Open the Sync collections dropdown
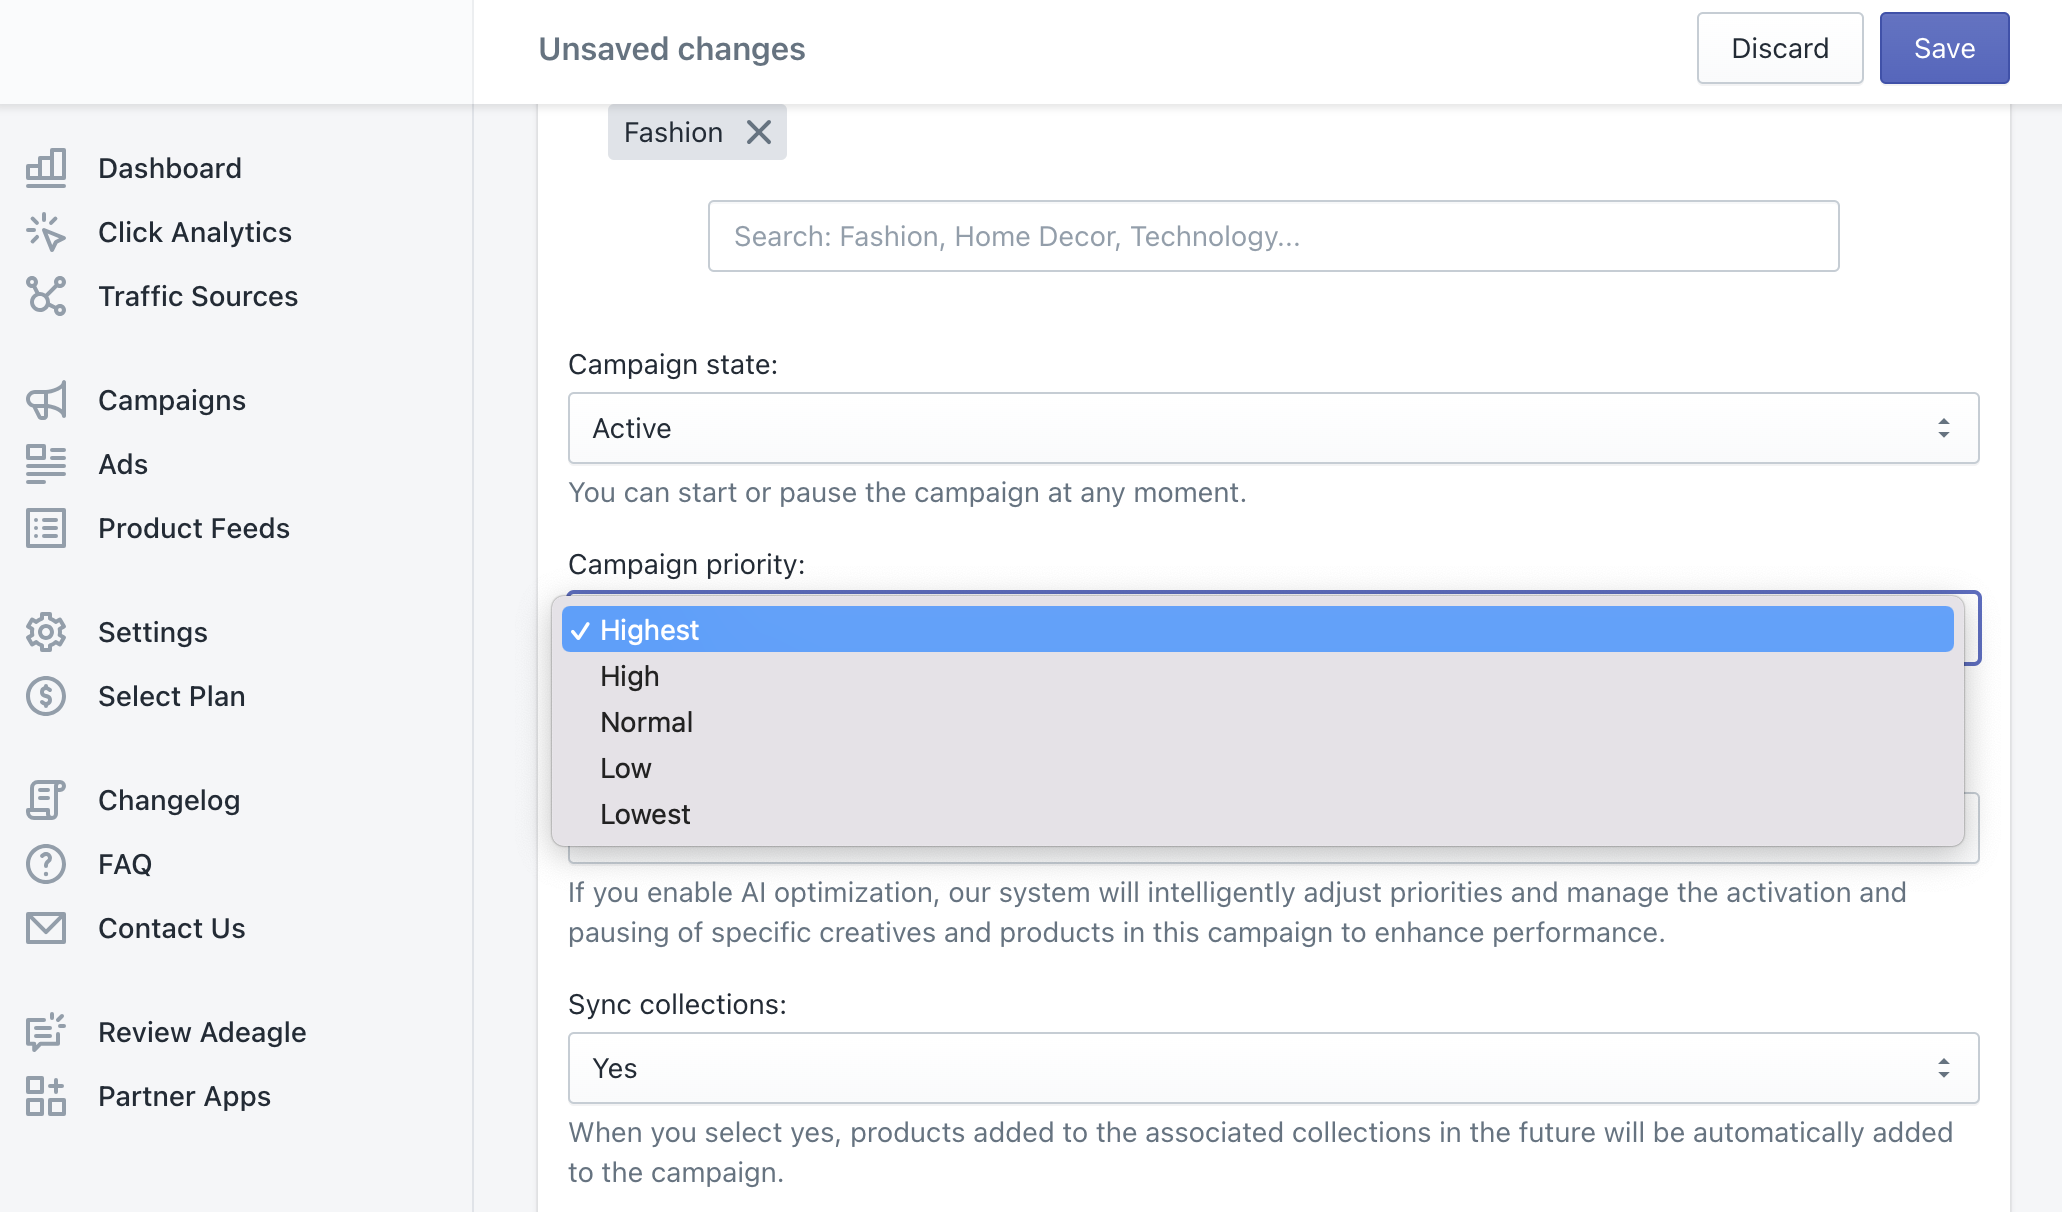Image resolution: width=2062 pixels, height=1212 pixels. [x=1272, y=1068]
